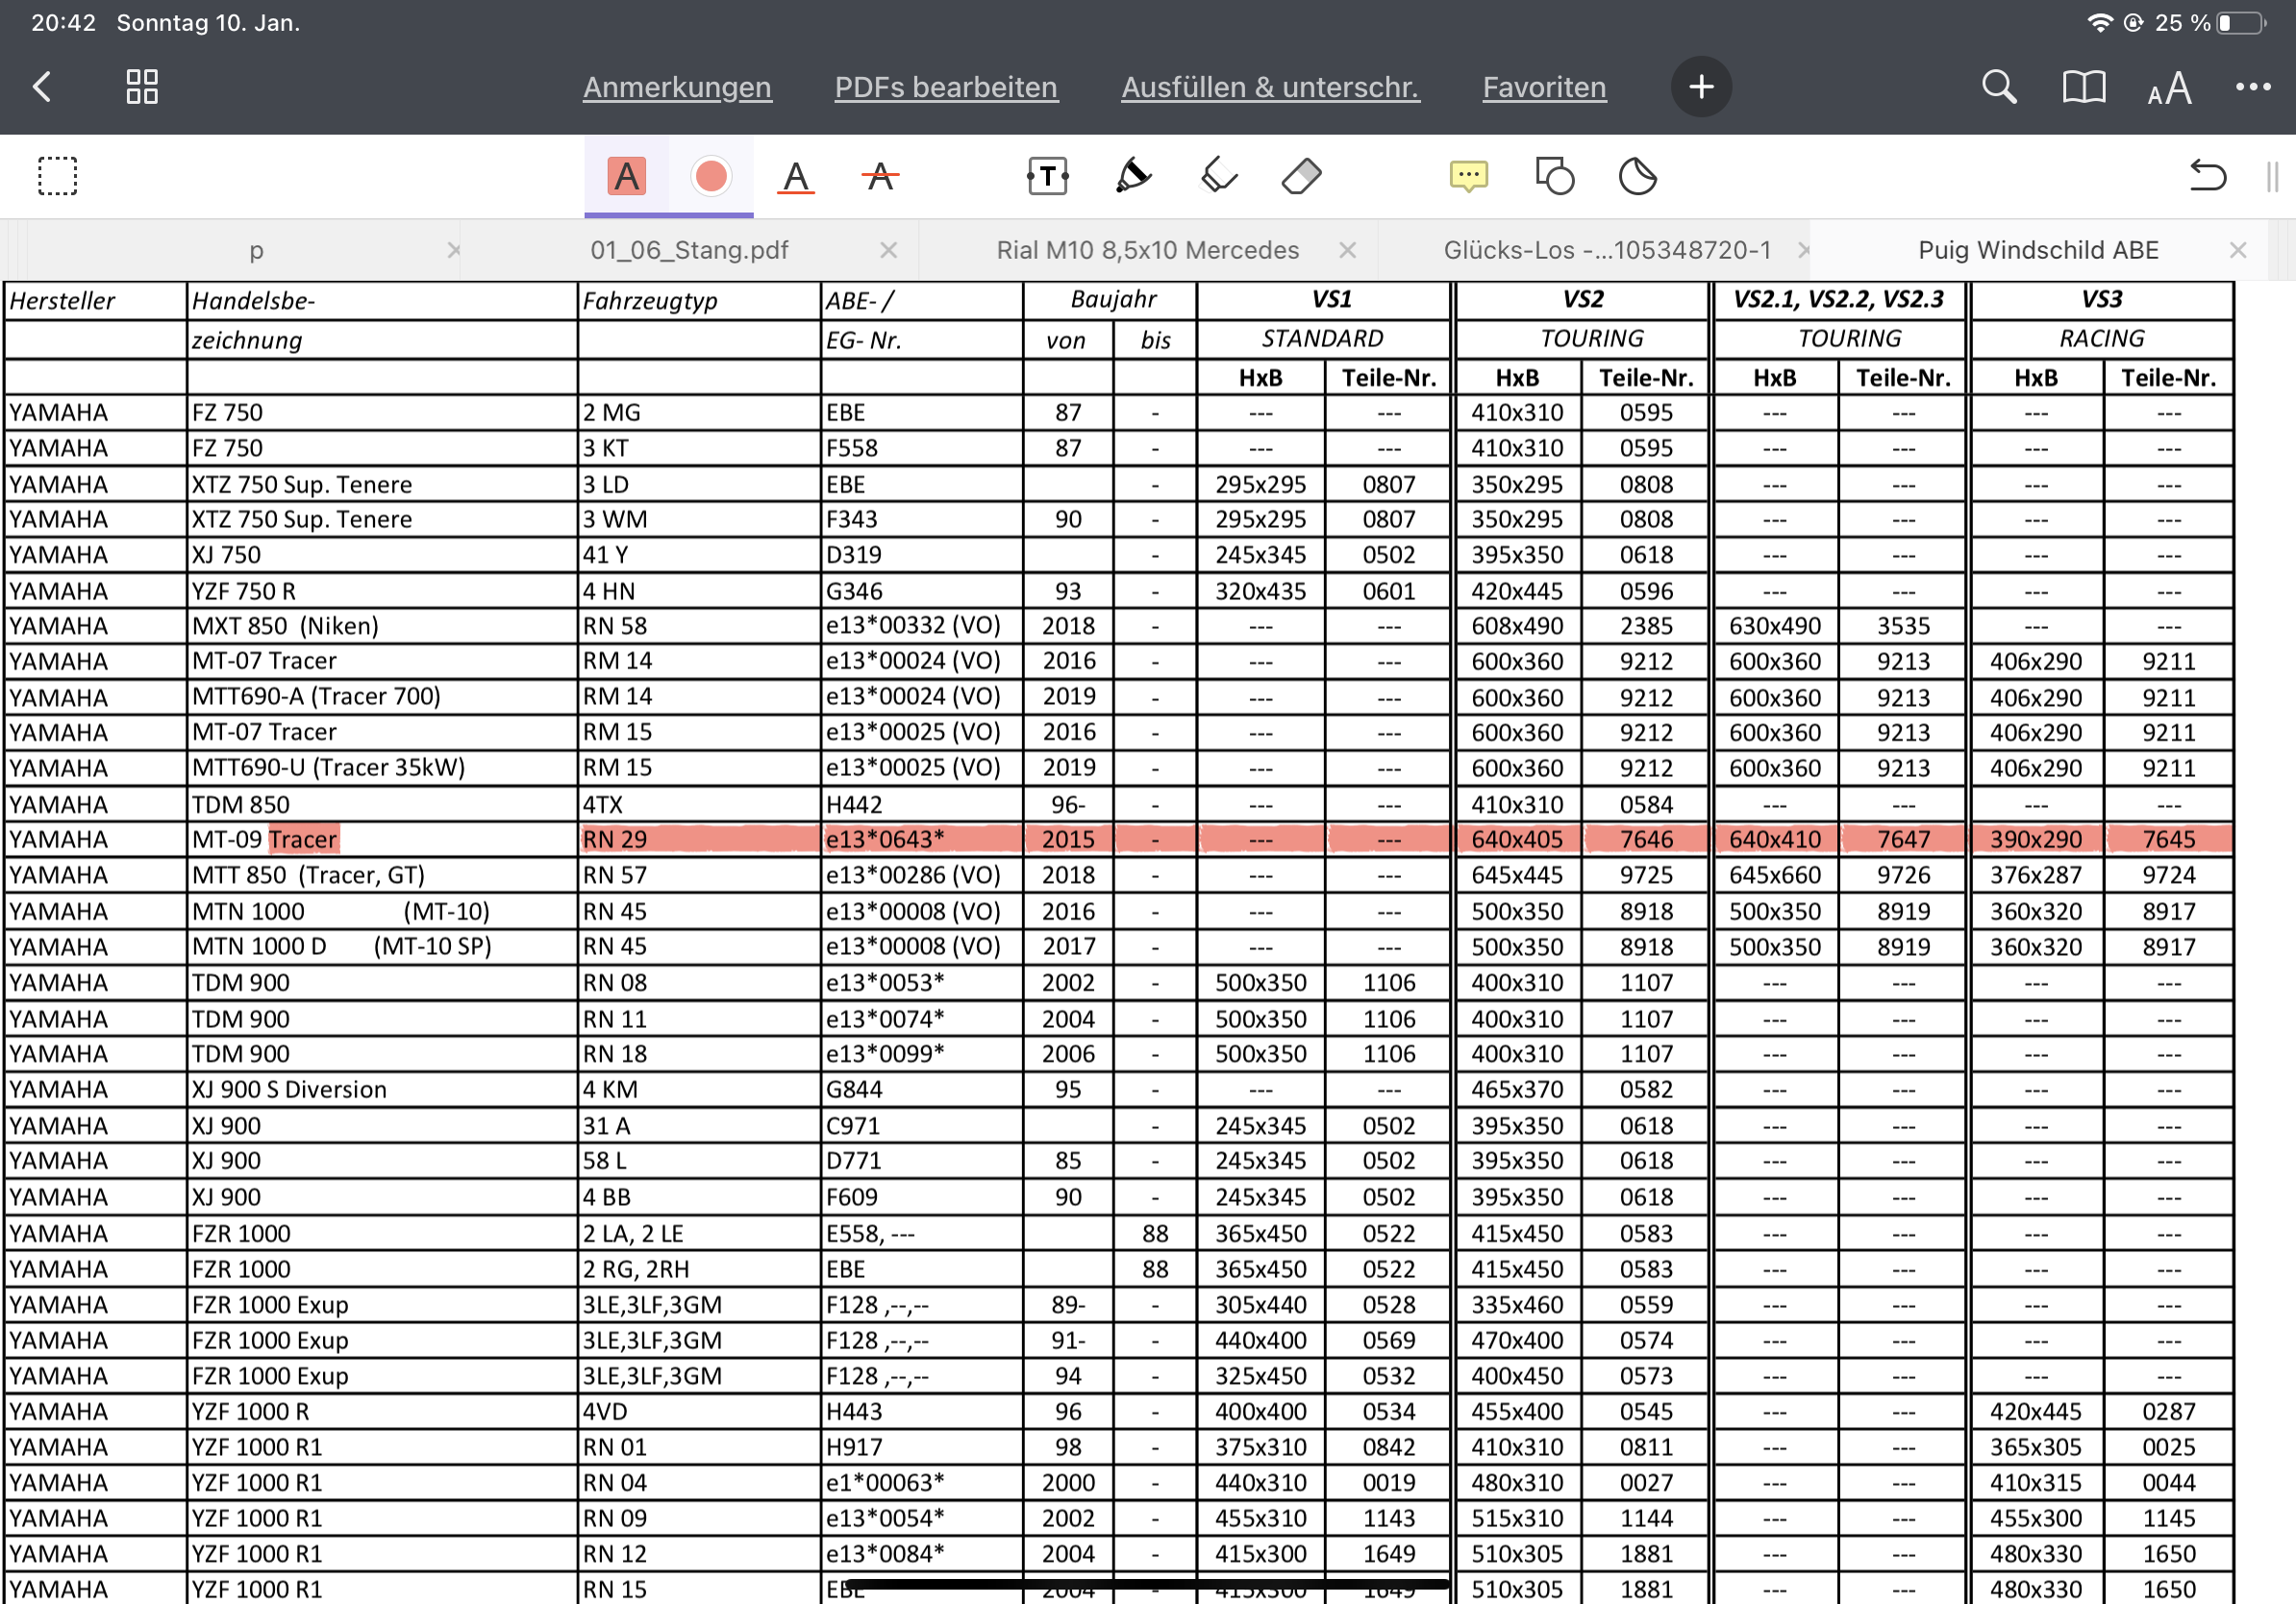Switch to PDFs bearbeiten
2296x1604 pixels.
[x=945, y=87]
